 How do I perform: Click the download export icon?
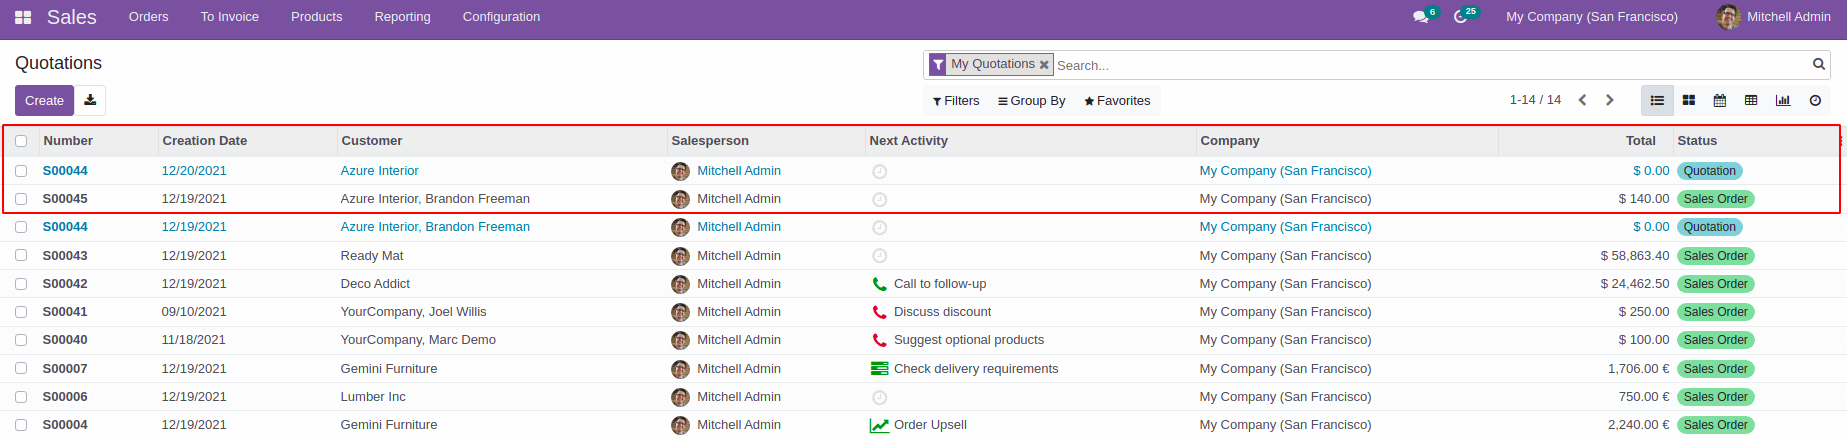click(x=90, y=100)
